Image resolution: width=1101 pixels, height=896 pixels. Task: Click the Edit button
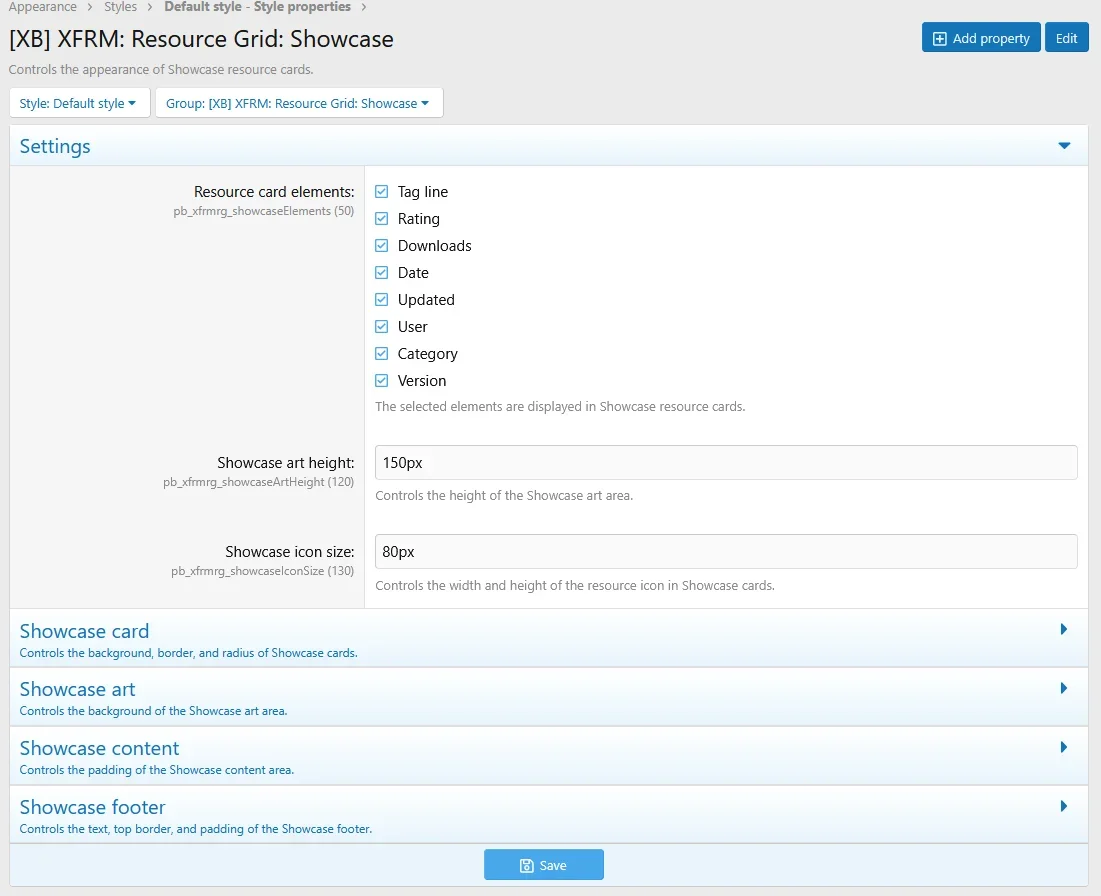(1066, 38)
